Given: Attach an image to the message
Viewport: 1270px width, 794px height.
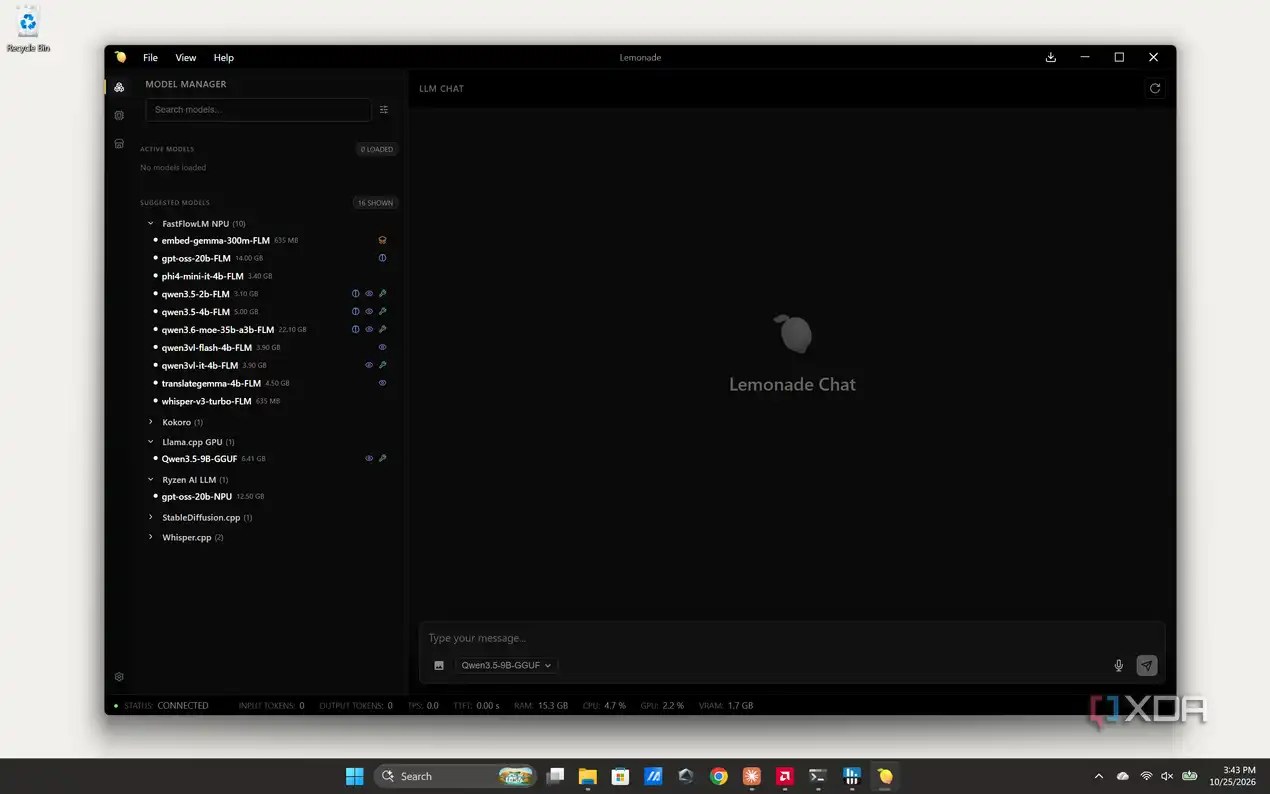Looking at the screenshot, I should [438, 666].
